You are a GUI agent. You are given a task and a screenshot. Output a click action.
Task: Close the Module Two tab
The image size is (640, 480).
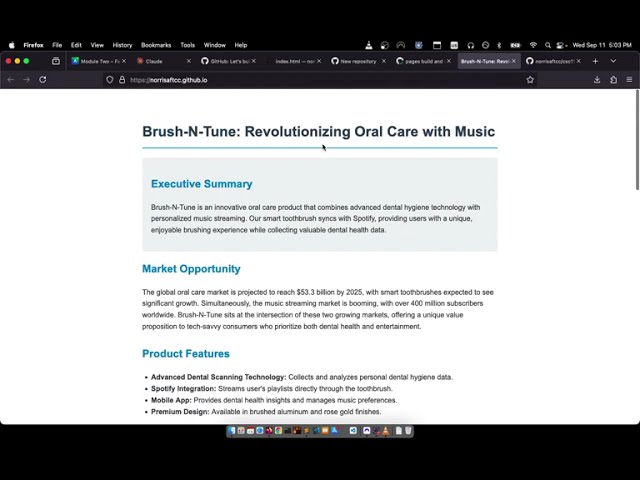pyautogui.click(x=124, y=61)
